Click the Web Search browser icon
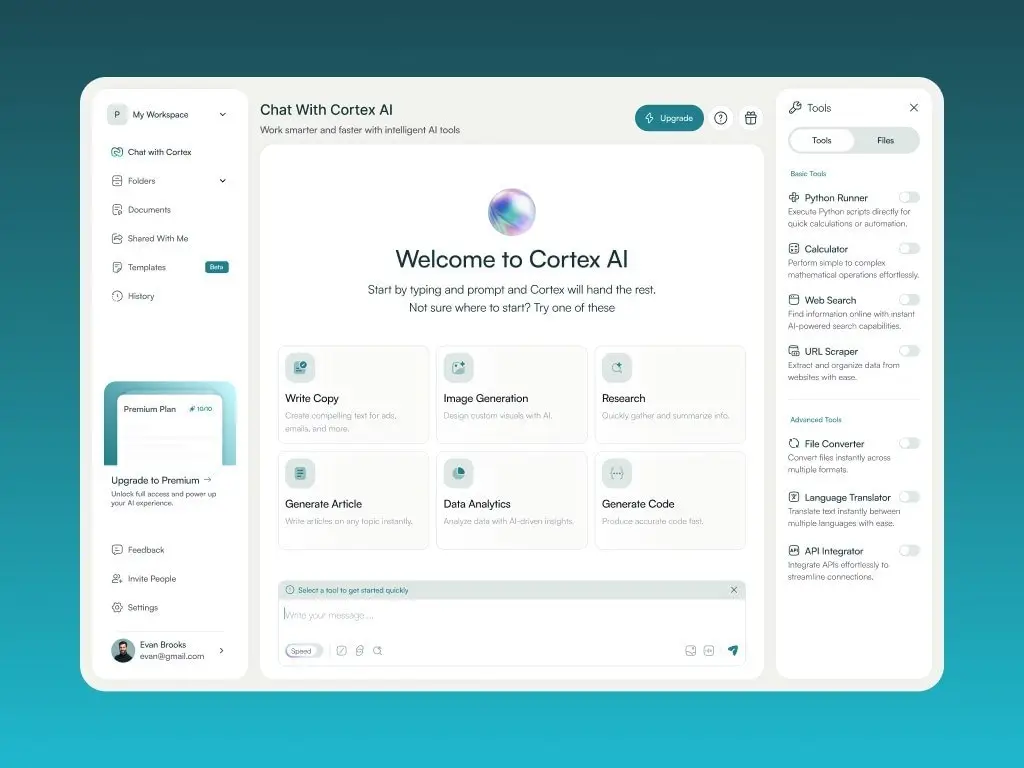This screenshot has height=768, width=1024. tap(794, 300)
